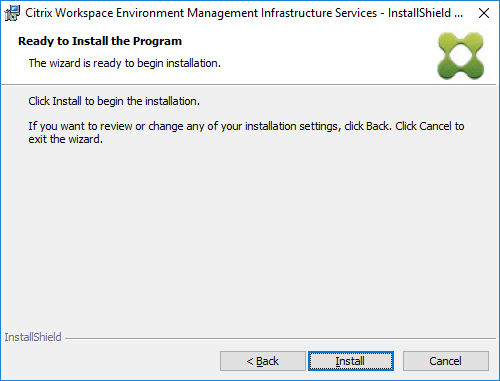
Task: Select the "Ready to Install the Program" heading
Action: click(x=100, y=41)
